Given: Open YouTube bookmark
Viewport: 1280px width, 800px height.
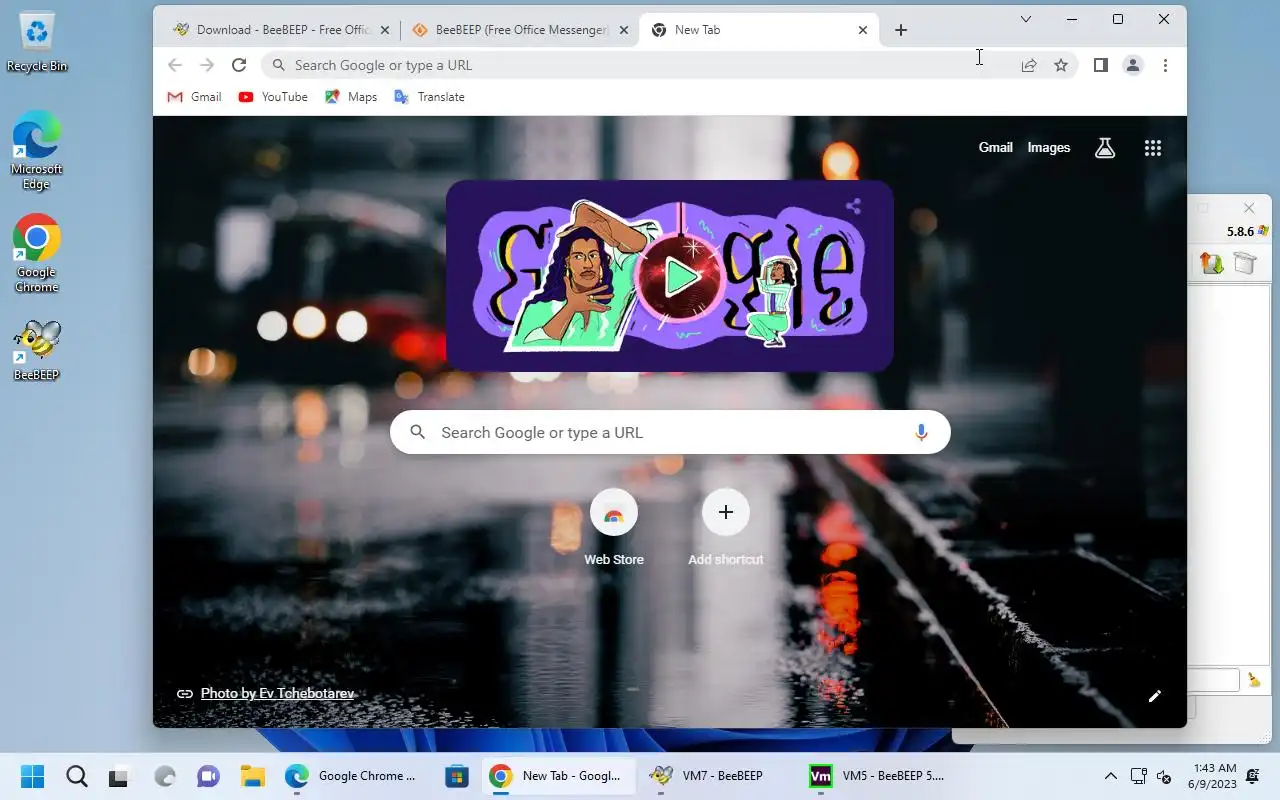Looking at the screenshot, I should [x=273, y=97].
